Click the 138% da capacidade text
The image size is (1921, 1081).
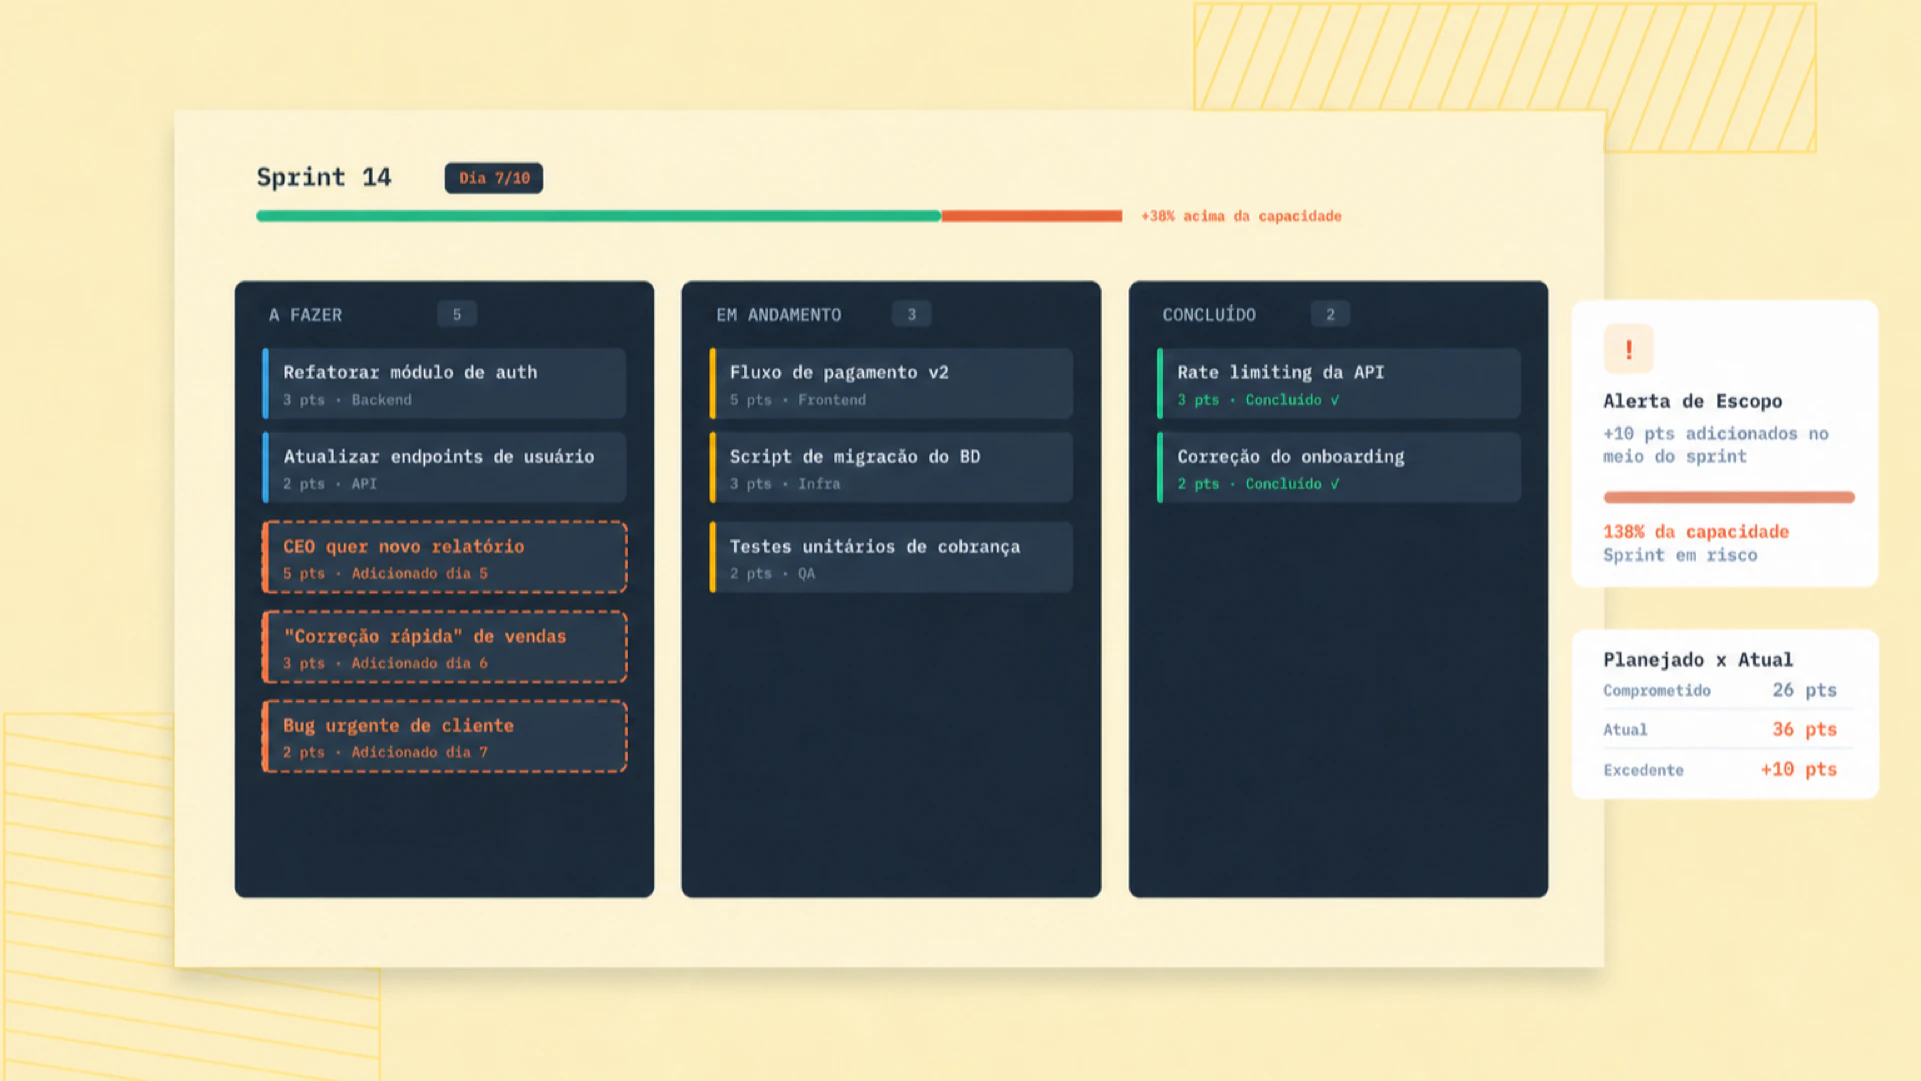(x=1696, y=532)
